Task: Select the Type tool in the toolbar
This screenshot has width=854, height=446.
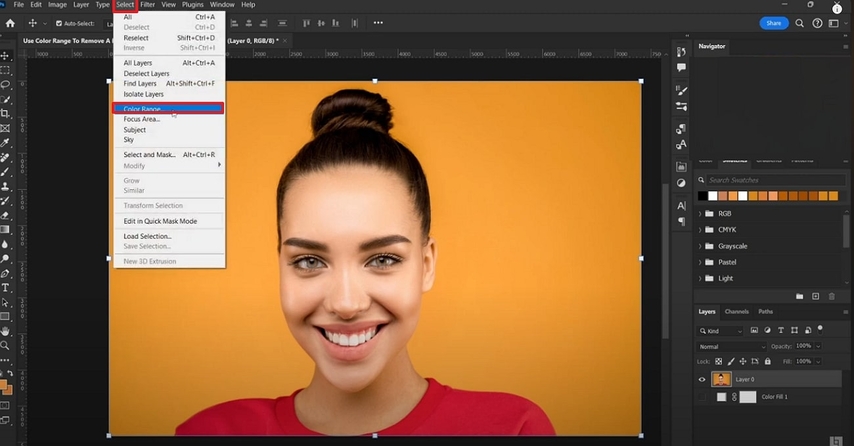Action: (x=6, y=287)
